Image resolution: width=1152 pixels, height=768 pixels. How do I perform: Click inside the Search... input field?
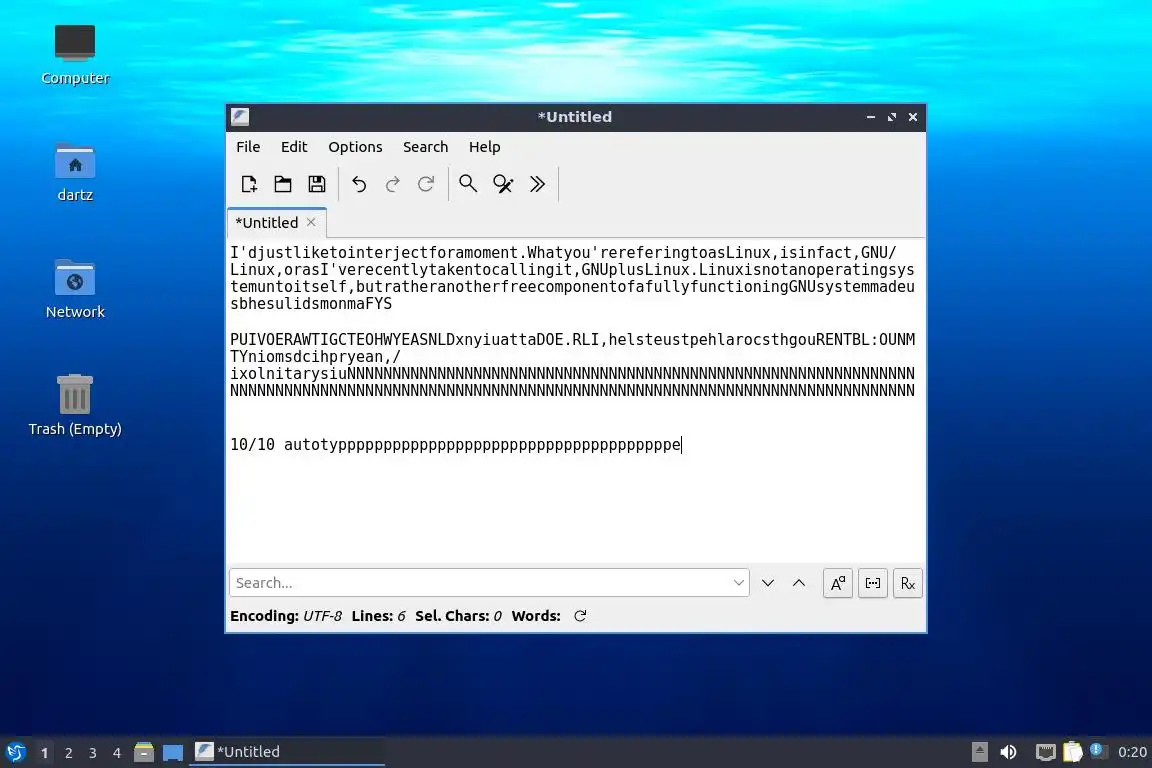pyautogui.click(x=480, y=583)
